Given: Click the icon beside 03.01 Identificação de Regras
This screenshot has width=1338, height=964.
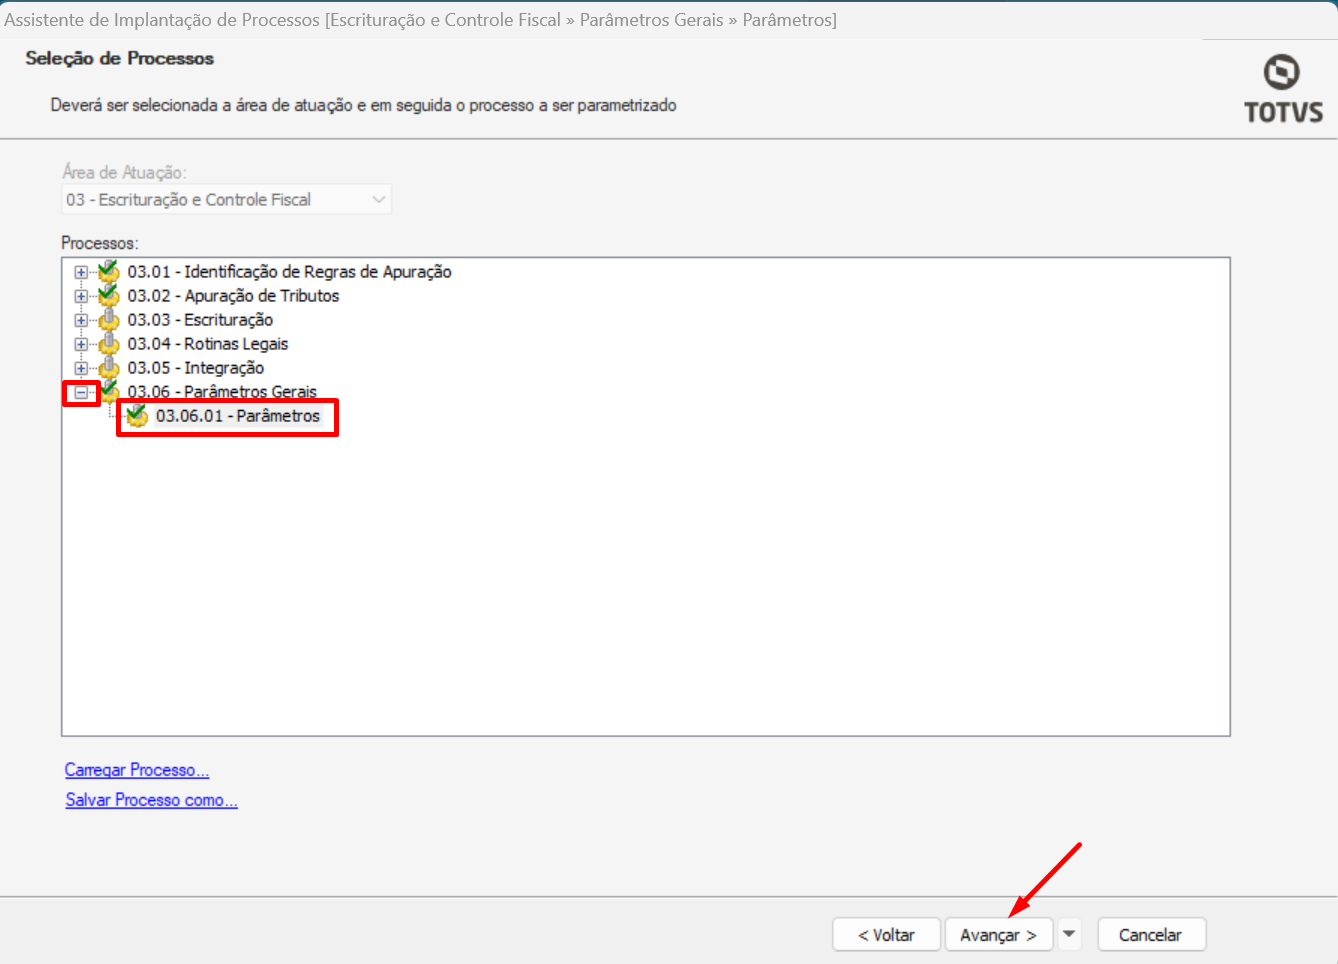Looking at the screenshot, I should click(109, 271).
